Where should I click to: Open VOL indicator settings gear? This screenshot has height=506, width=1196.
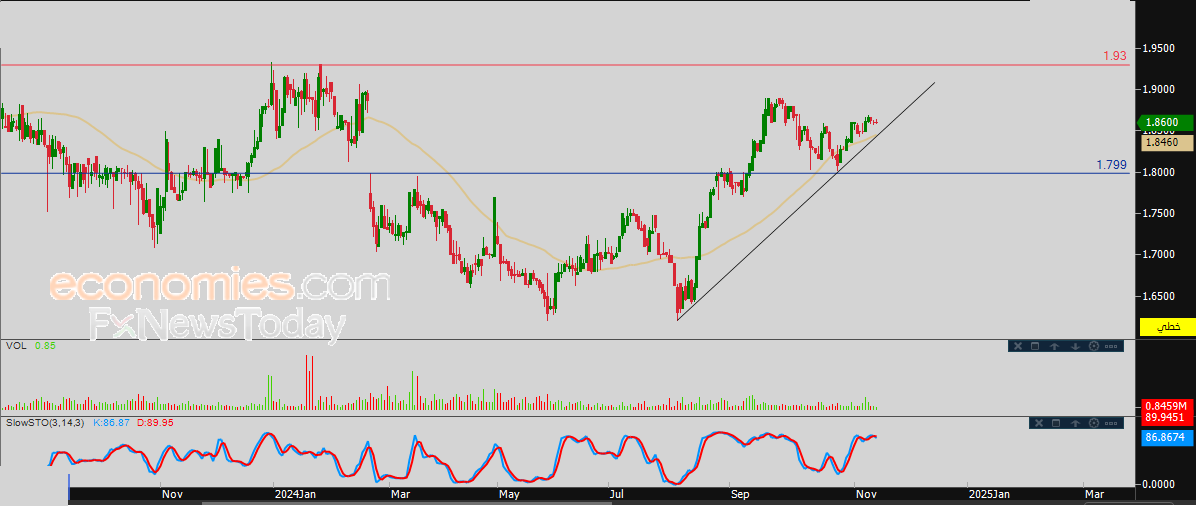(x=1094, y=346)
